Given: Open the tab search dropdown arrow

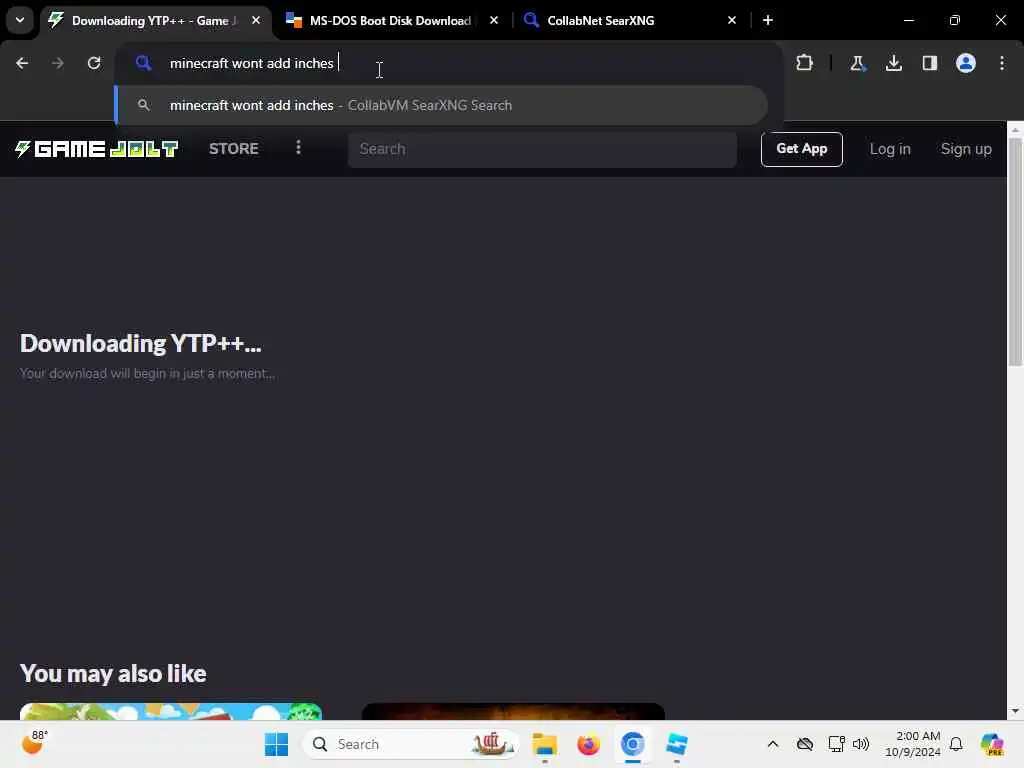Looking at the screenshot, I should (20, 20).
